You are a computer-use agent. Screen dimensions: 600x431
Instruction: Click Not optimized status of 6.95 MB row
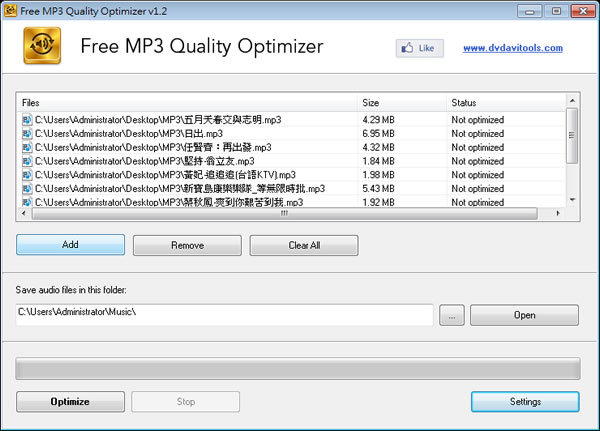click(478, 134)
